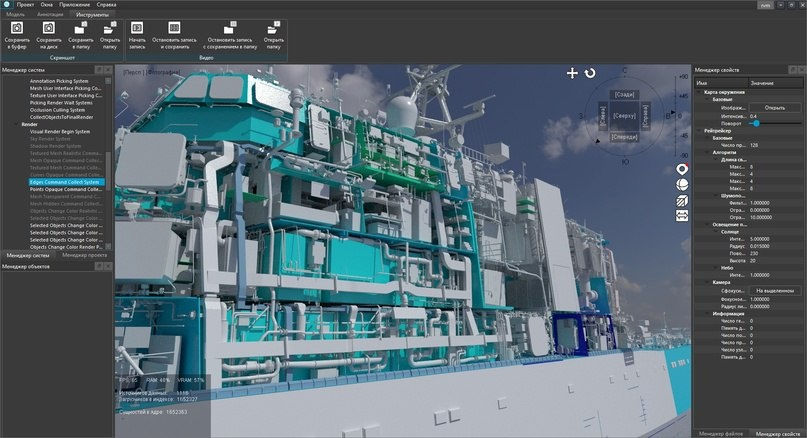Collapse the Камера properties section

pyautogui.click(x=708, y=282)
